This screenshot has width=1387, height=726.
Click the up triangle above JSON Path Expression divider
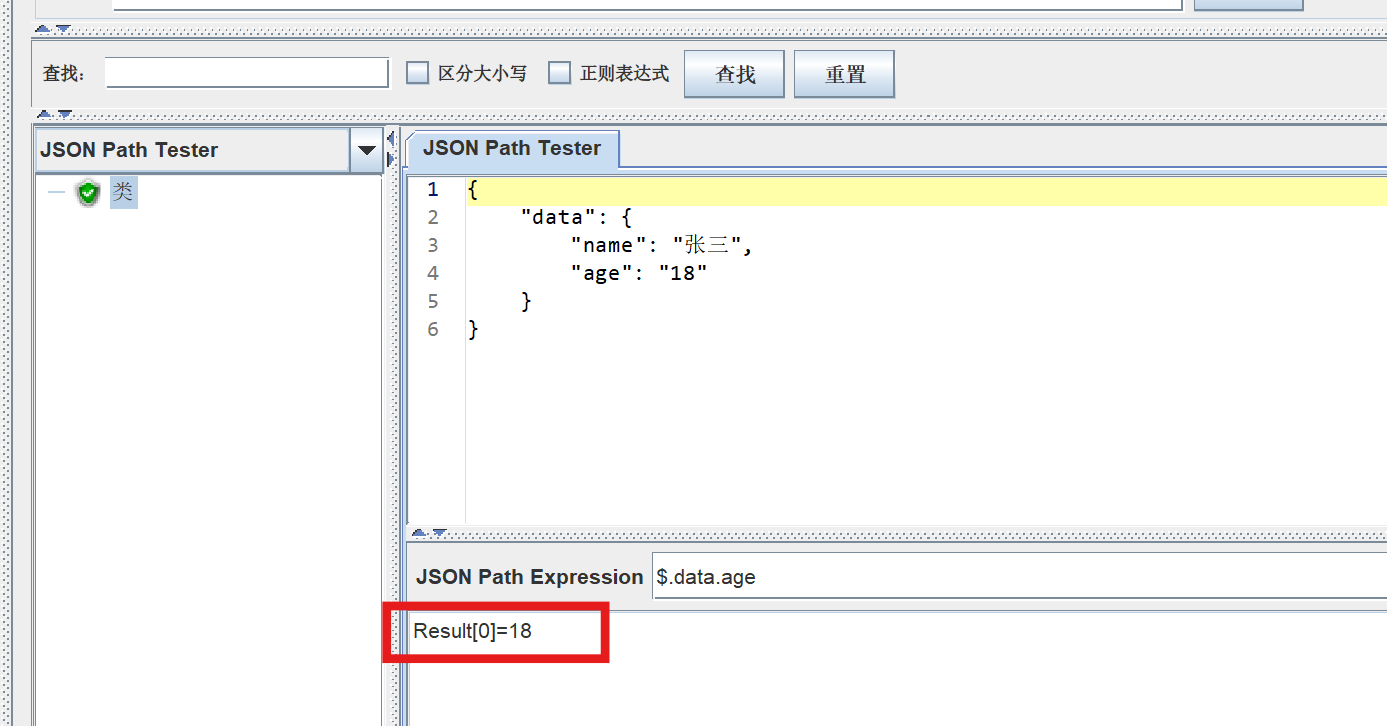pyautogui.click(x=420, y=532)
